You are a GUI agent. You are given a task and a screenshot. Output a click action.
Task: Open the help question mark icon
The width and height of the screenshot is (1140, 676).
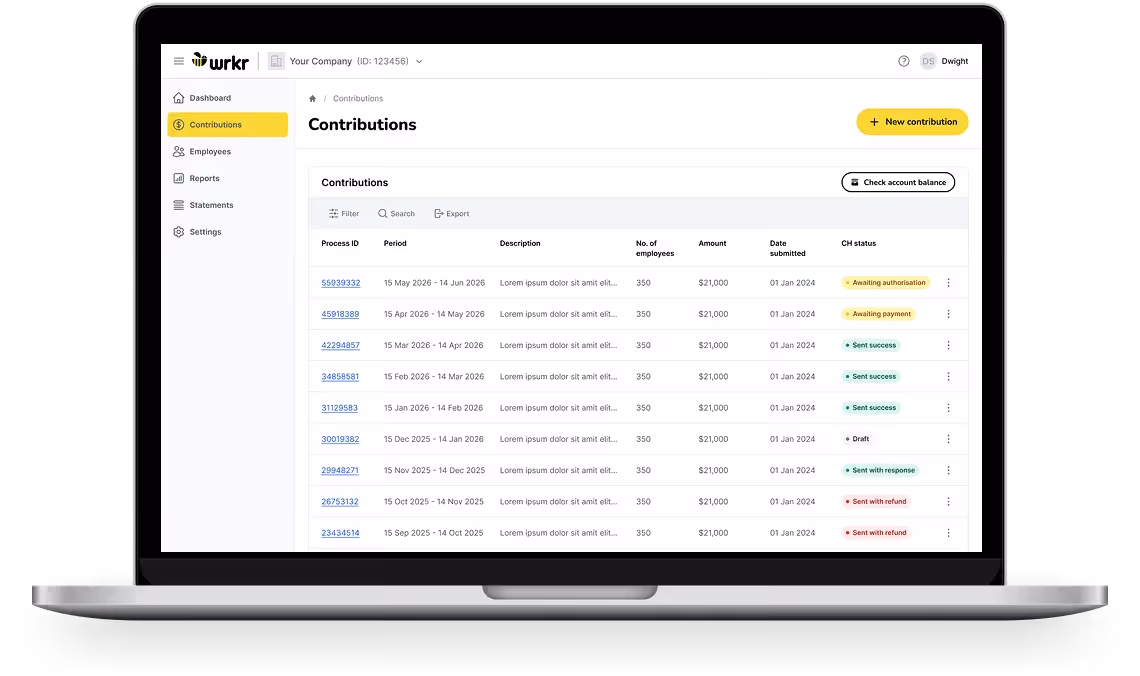point(904,61)
